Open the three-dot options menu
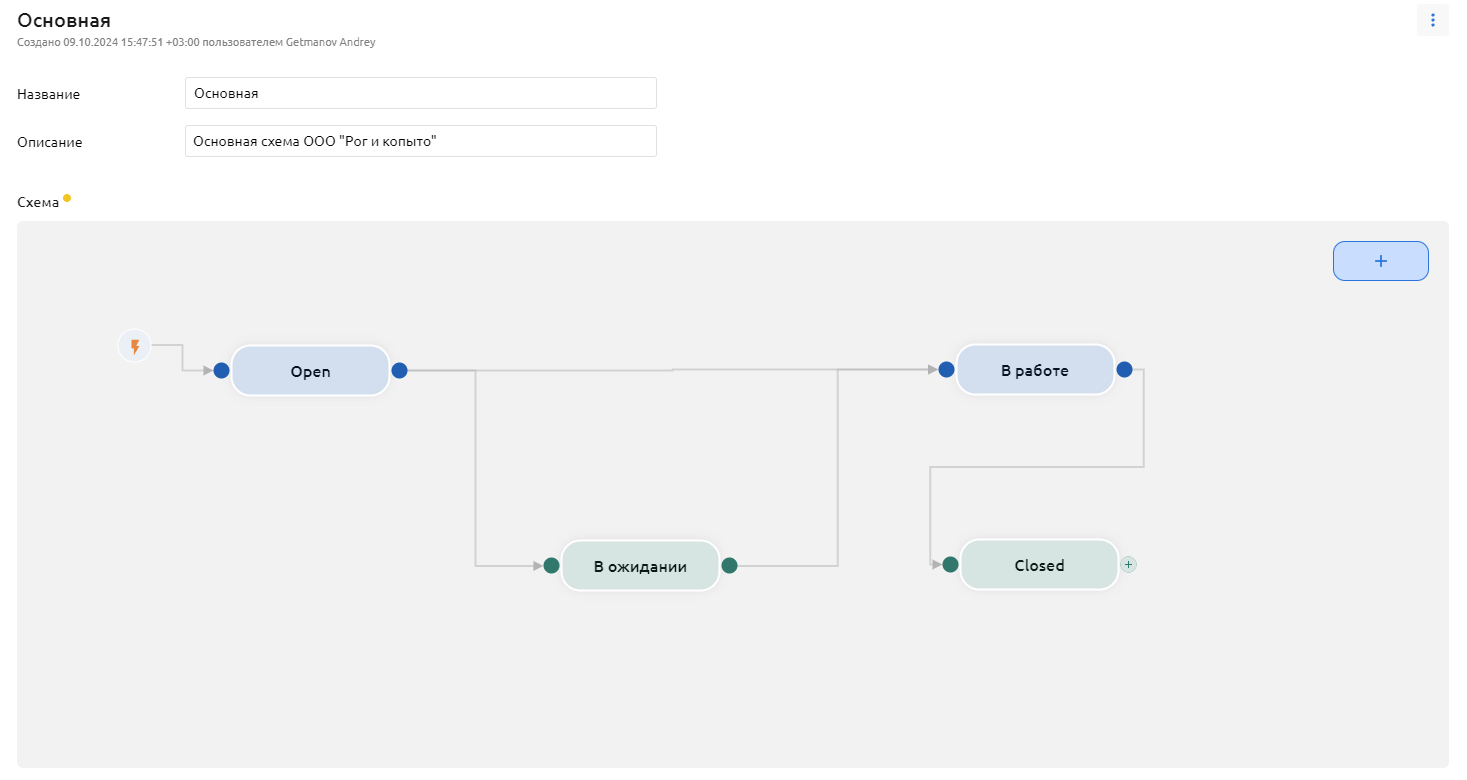The image size is (1467, 780). click(x=1432, y=20)
